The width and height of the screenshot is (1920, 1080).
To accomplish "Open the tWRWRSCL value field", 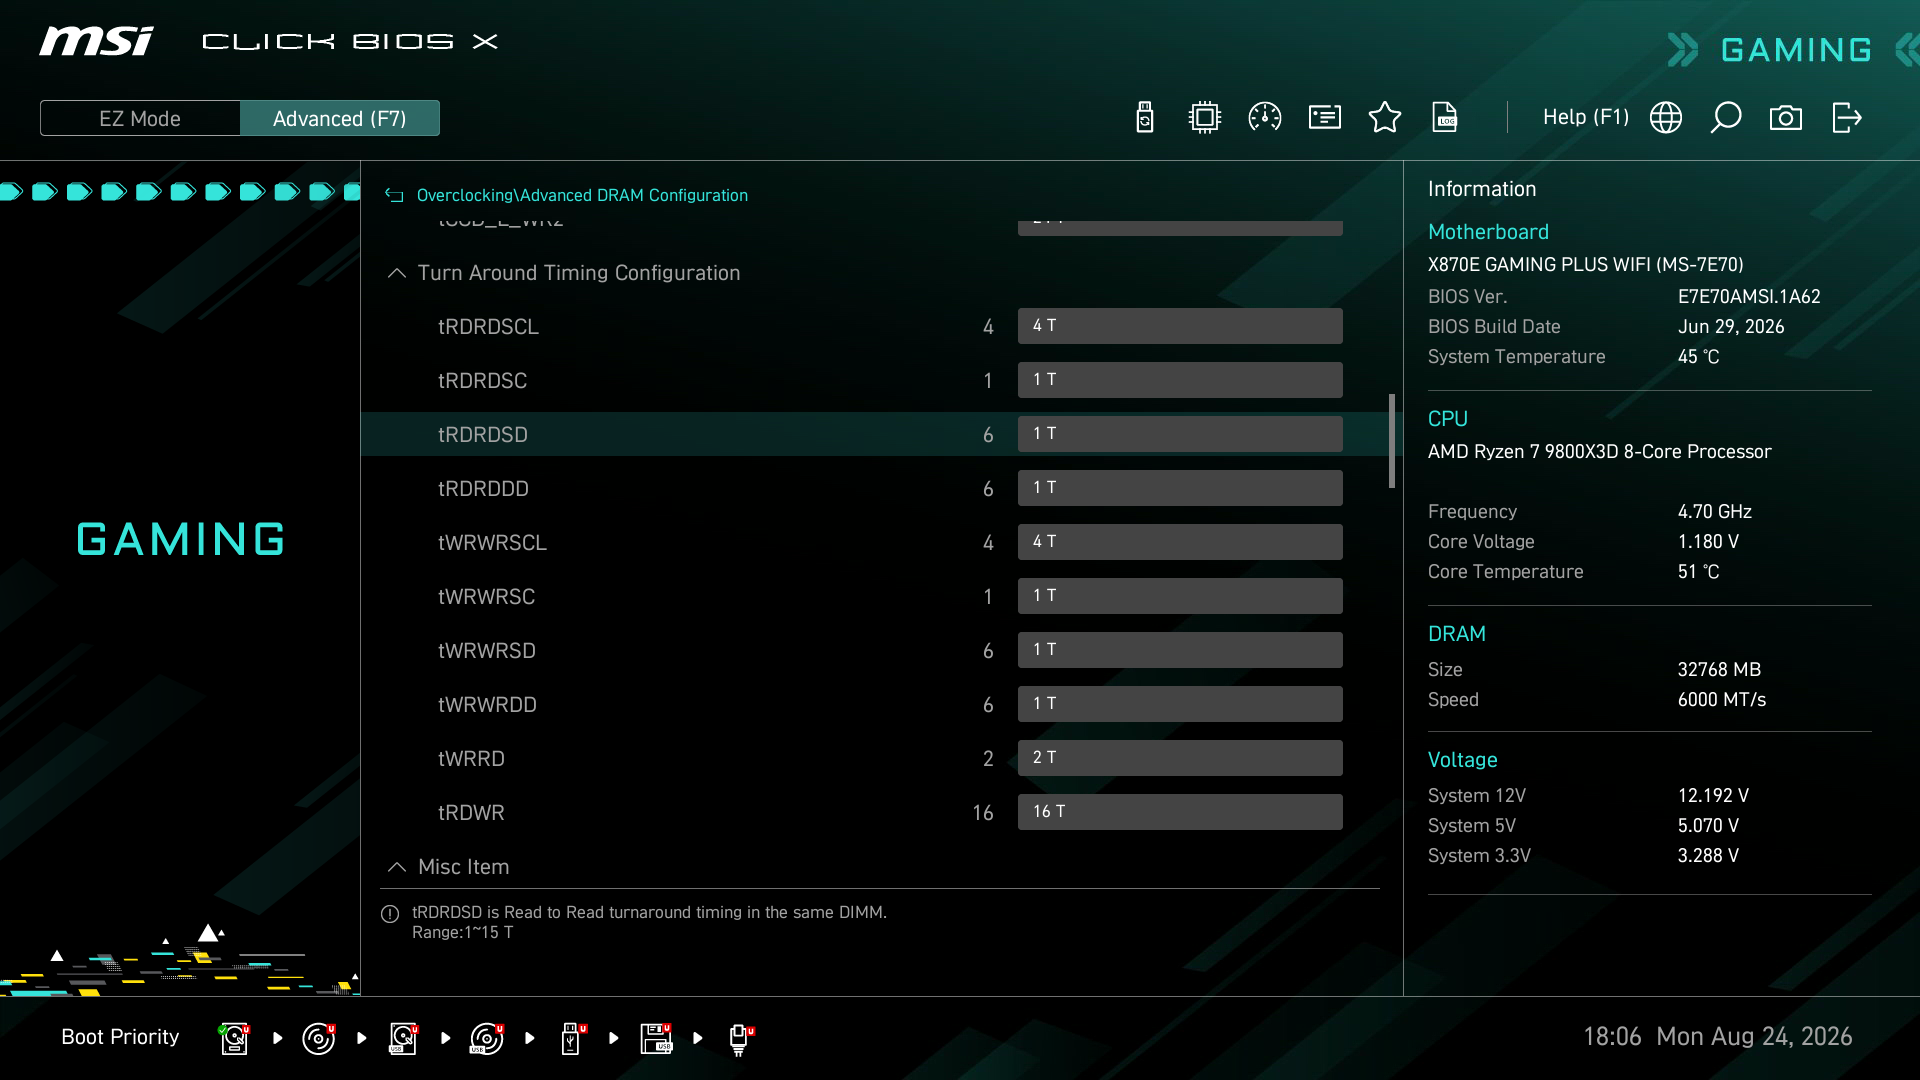I will (1180, 542).
